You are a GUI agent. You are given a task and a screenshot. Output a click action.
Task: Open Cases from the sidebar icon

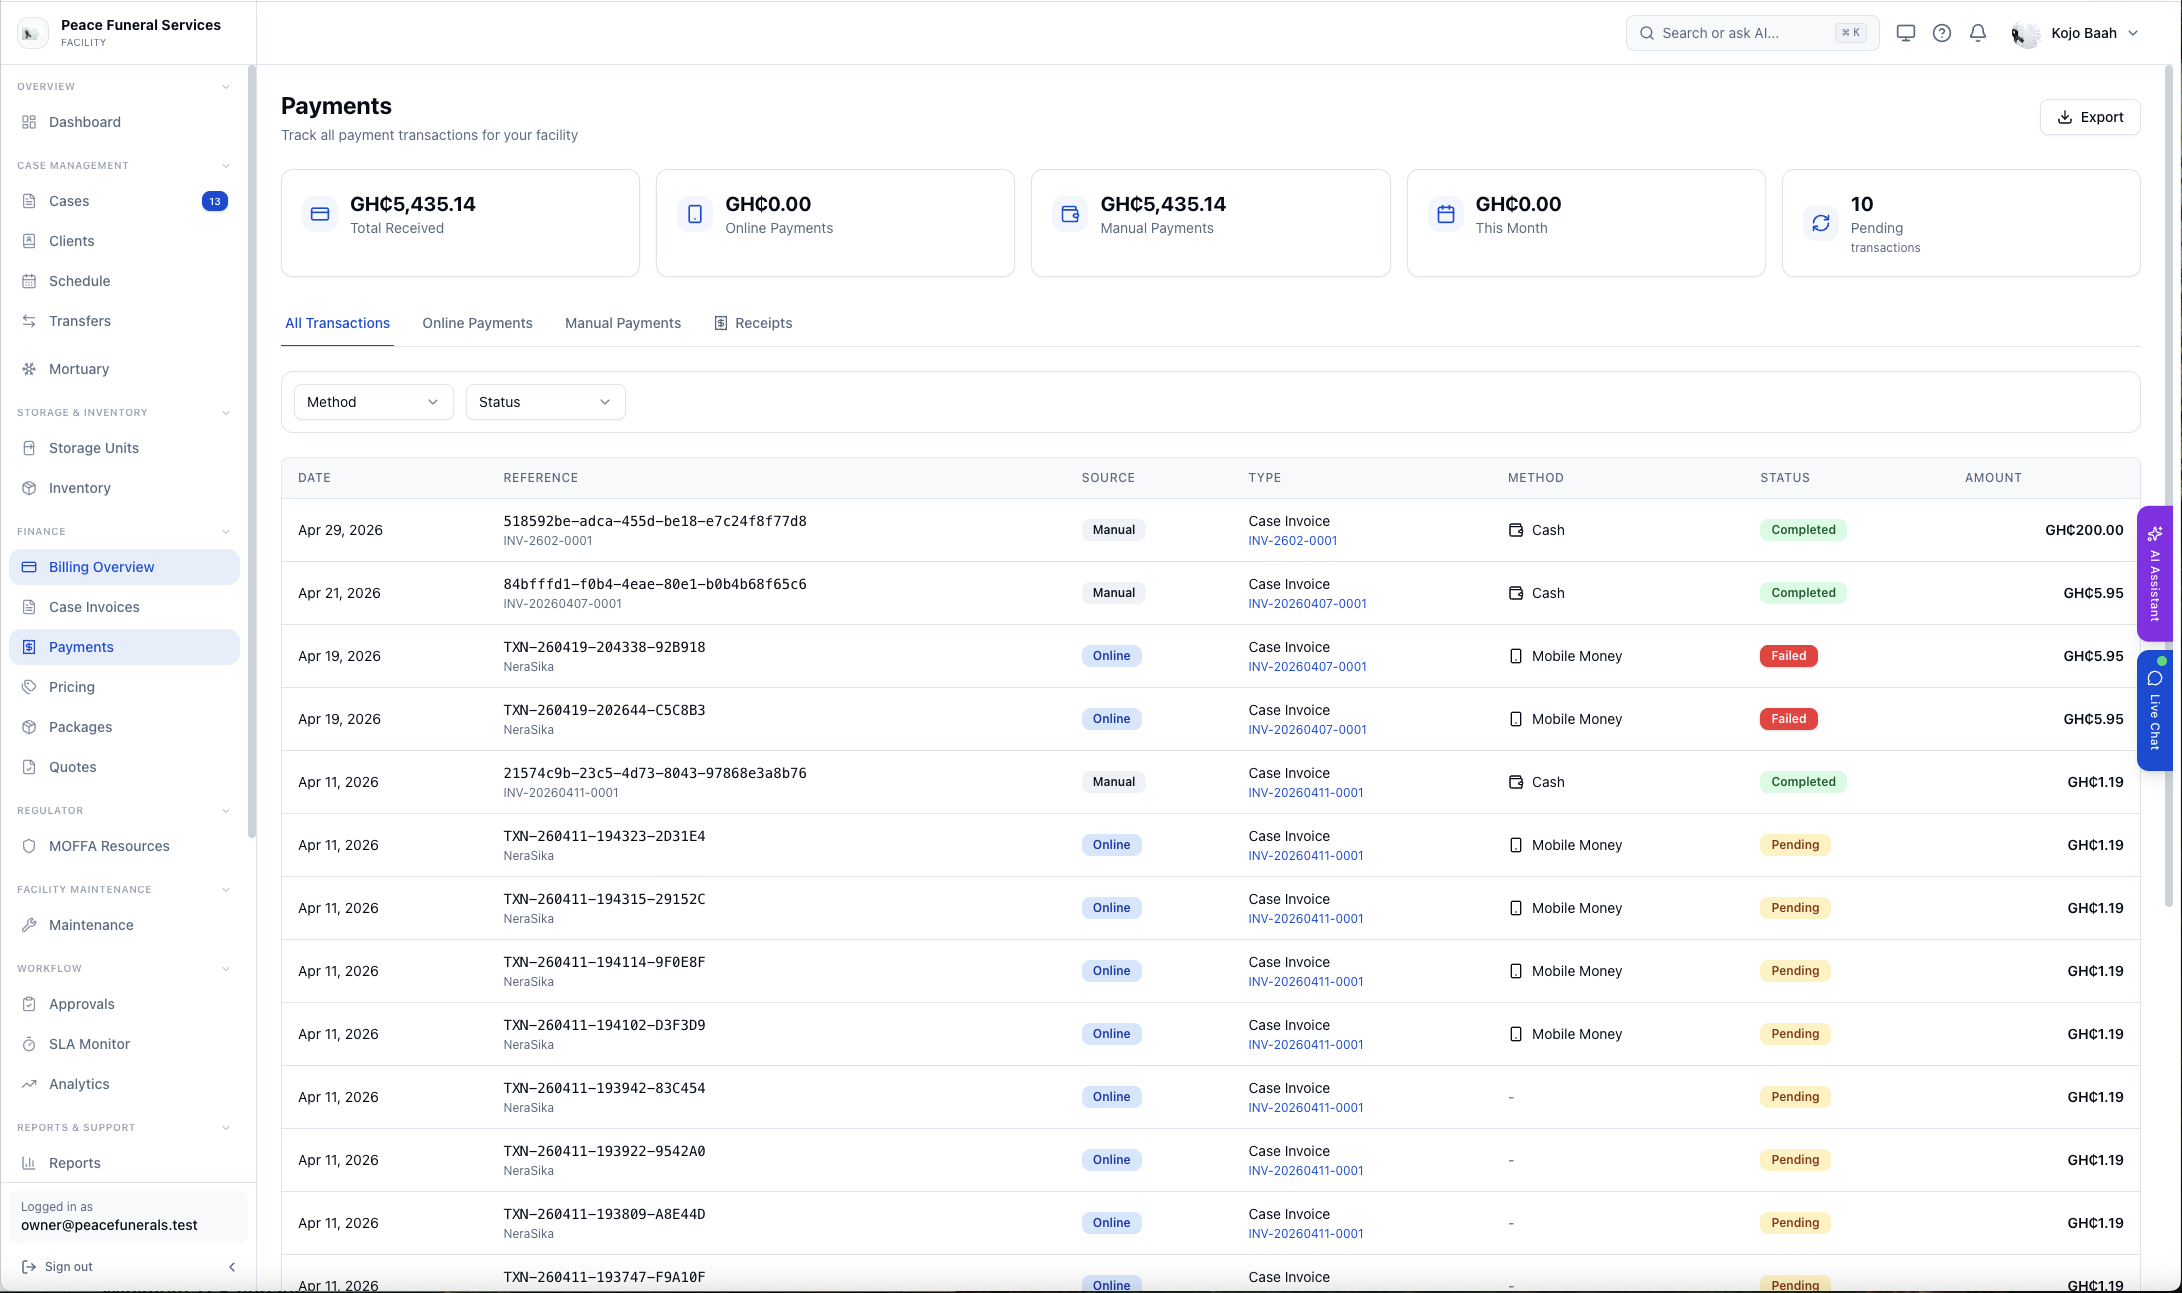click(29, 201)
